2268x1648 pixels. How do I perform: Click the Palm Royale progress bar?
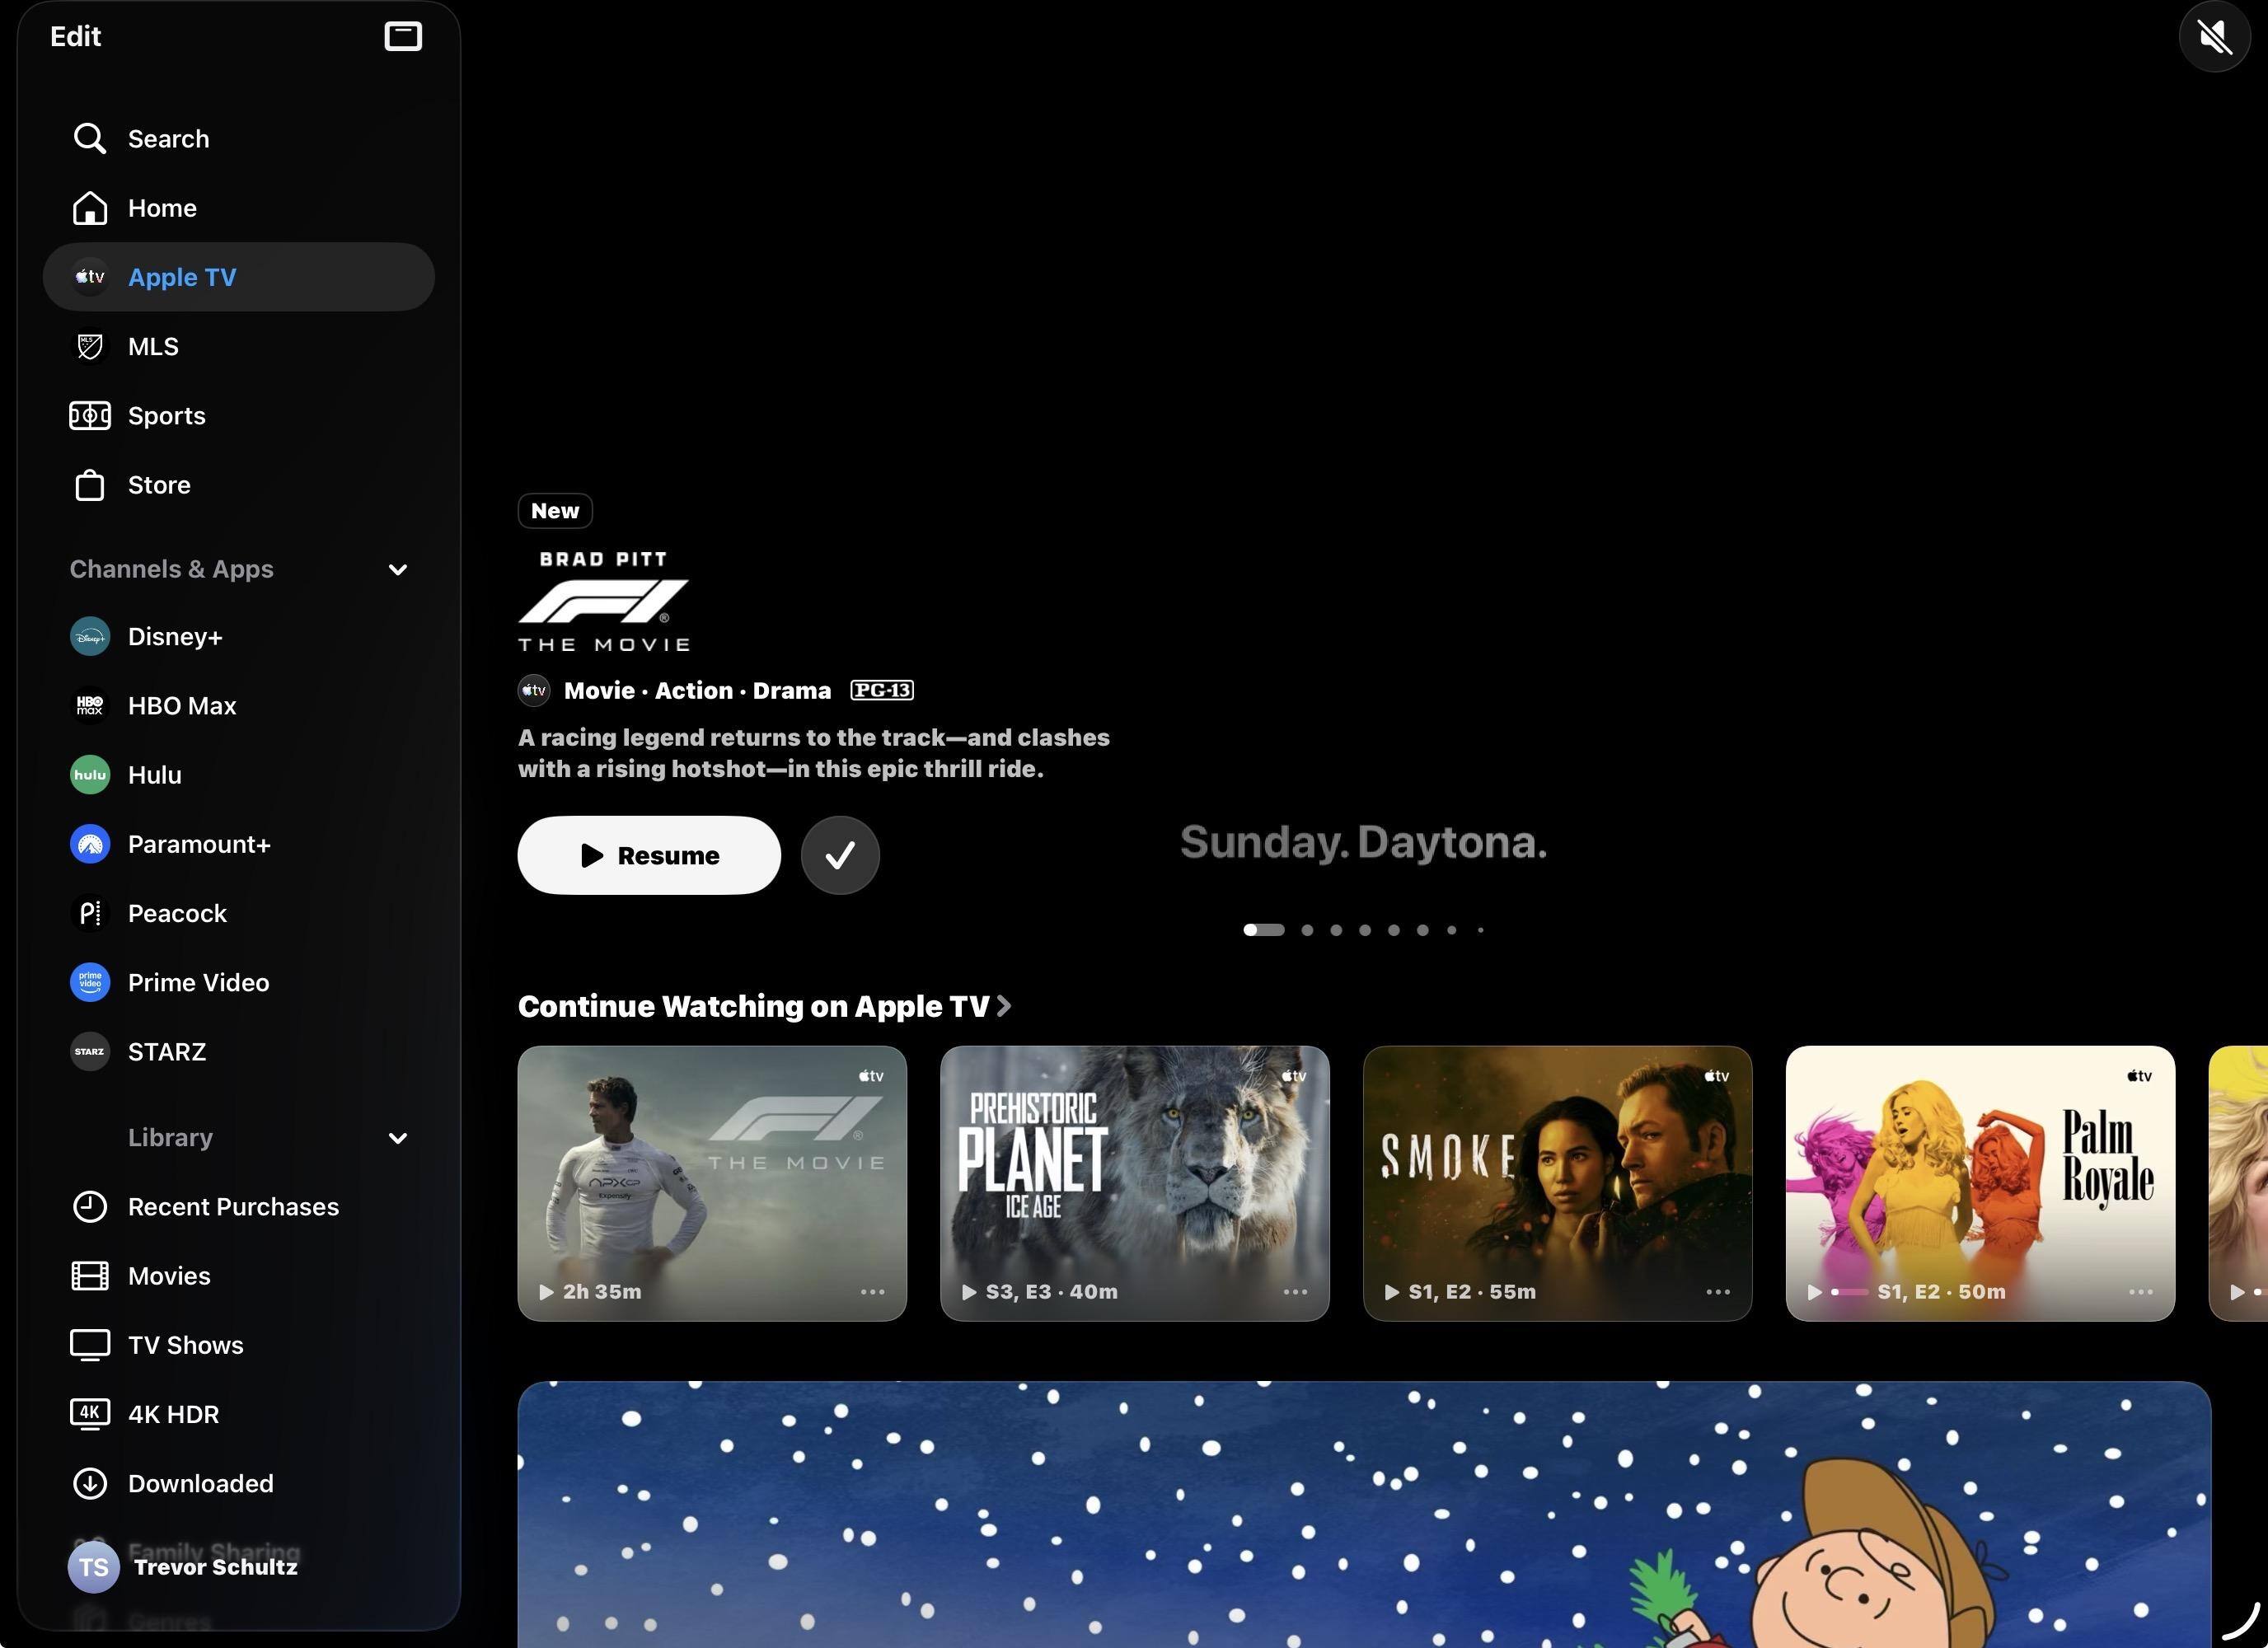click(x=1849, y=1292)
